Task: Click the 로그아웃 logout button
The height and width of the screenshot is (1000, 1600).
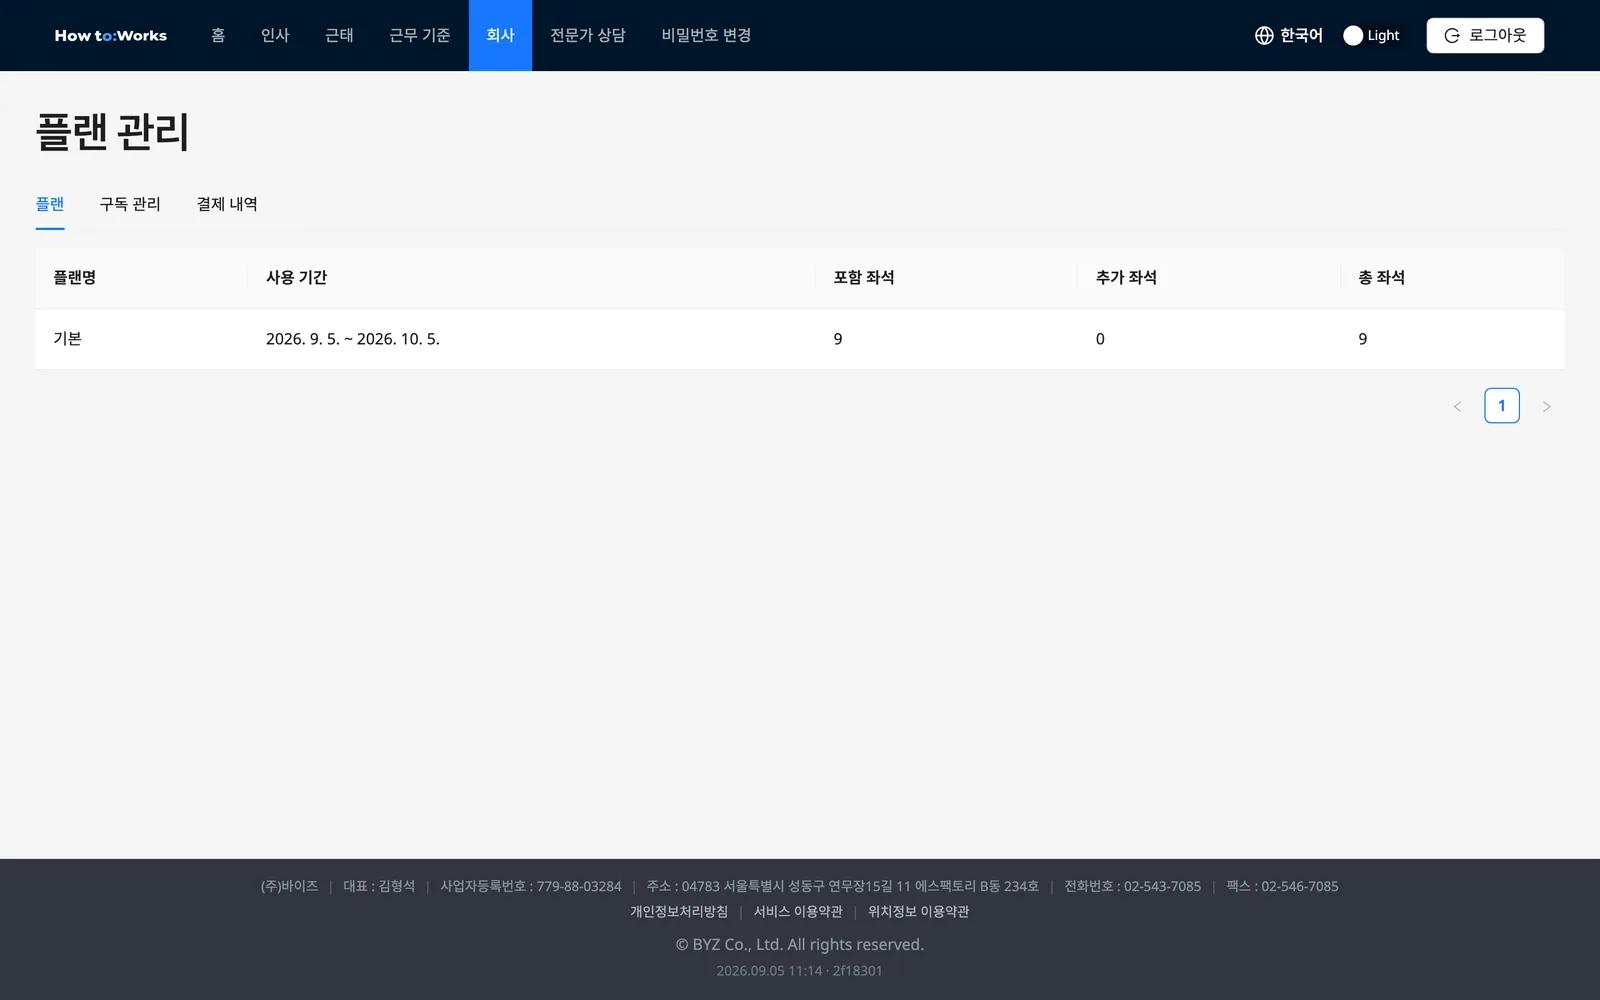Action: point(1485,35)
